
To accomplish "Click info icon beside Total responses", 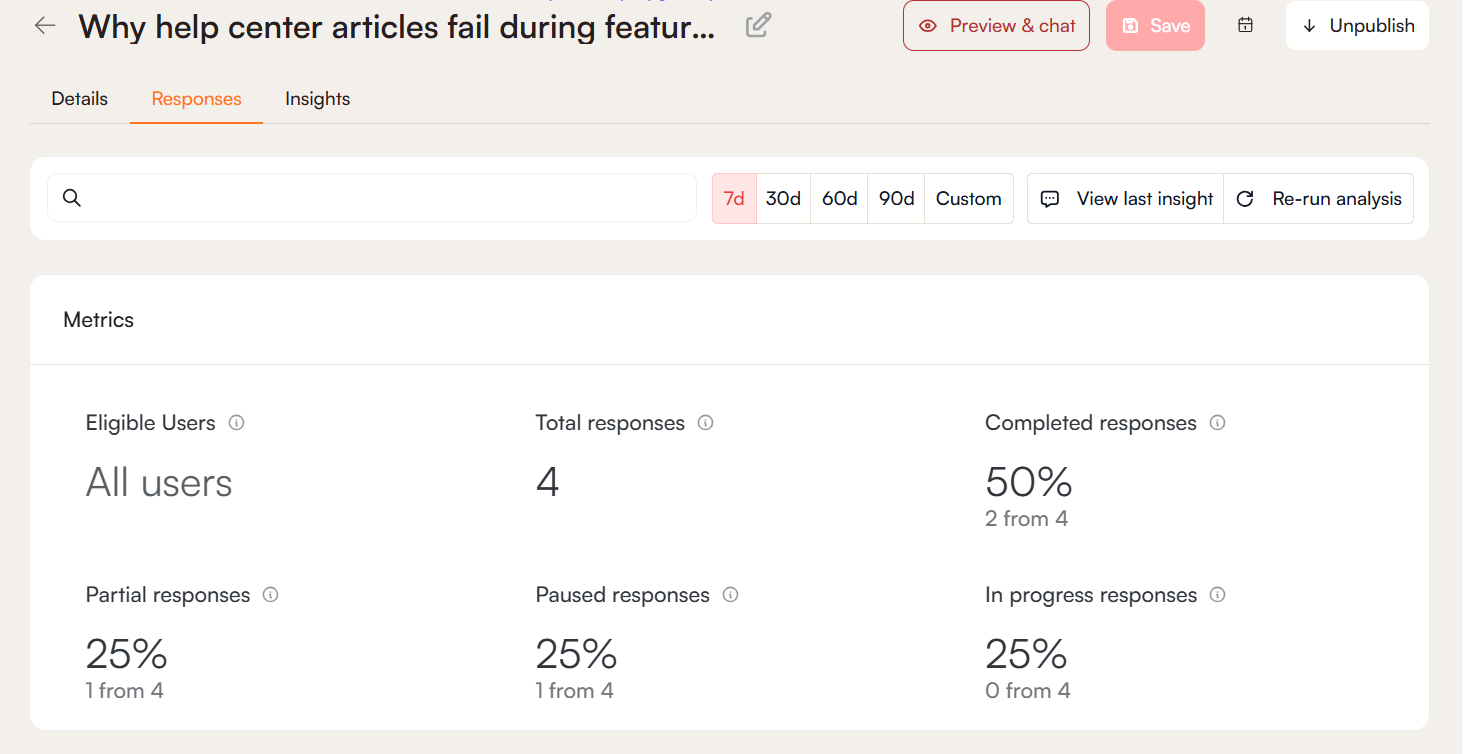I will point(706,423).
